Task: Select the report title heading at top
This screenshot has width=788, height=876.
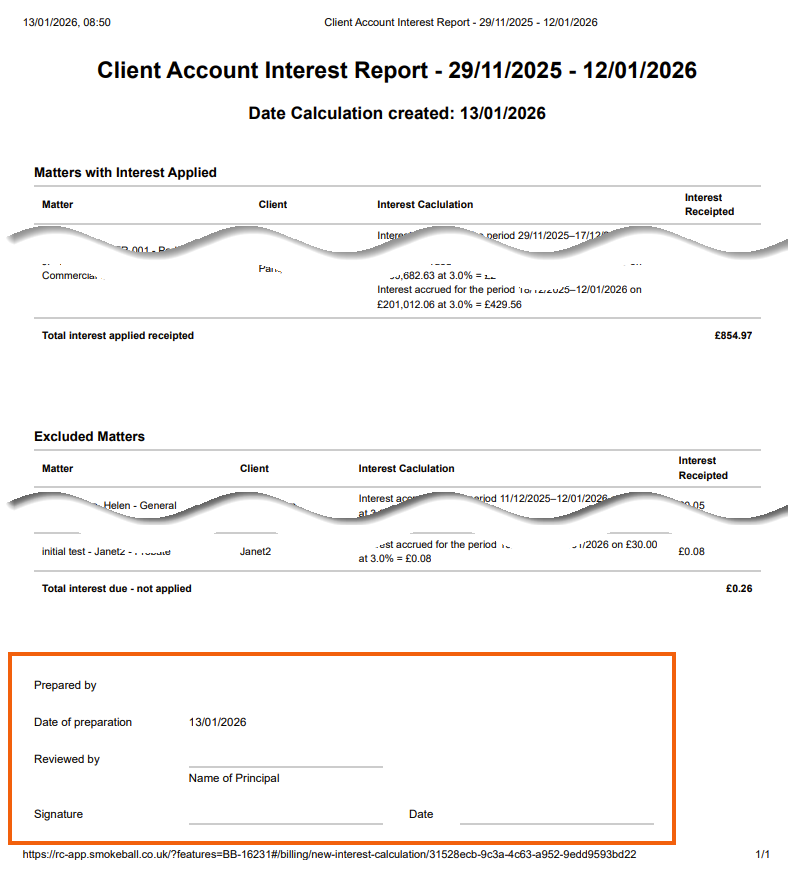Action: (x=397, y=71)
